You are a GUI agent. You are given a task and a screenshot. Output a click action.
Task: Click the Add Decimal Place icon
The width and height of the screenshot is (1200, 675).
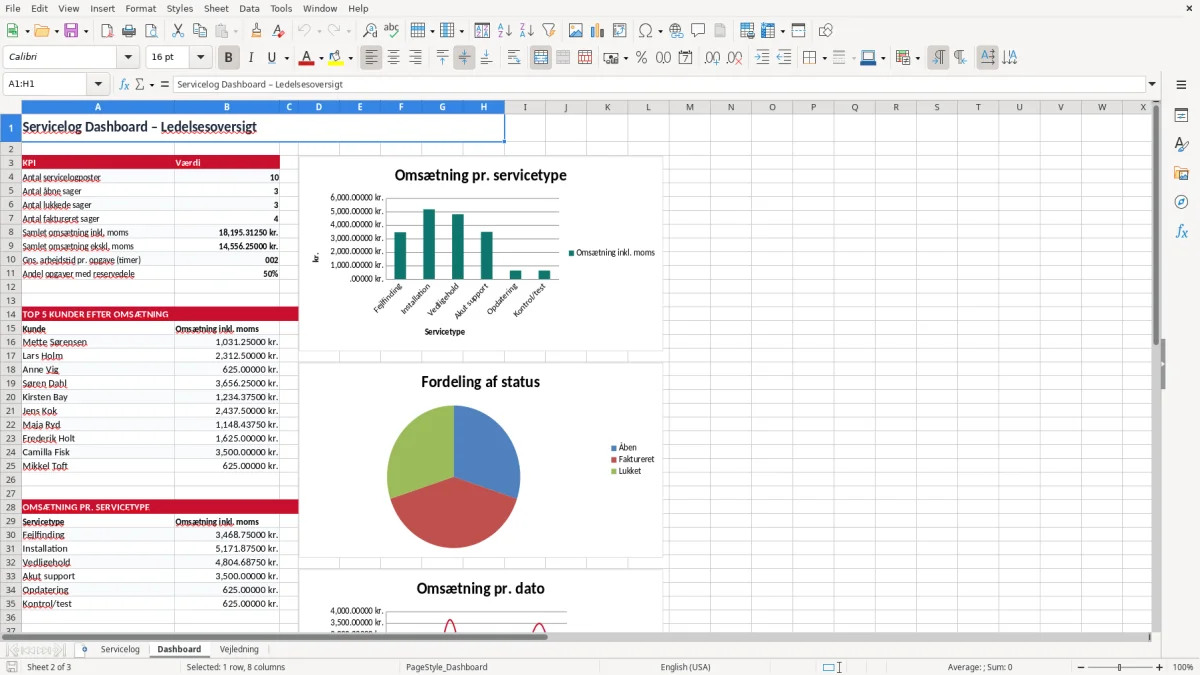[x=712, y=58]
